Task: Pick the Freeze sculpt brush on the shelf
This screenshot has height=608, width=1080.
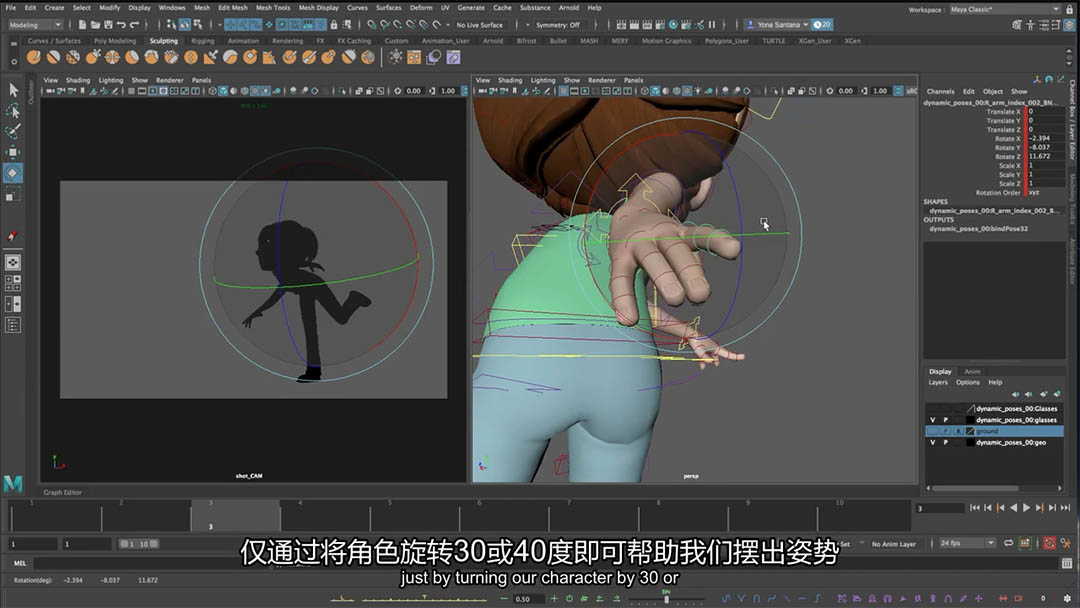Action: pos(368,57)
